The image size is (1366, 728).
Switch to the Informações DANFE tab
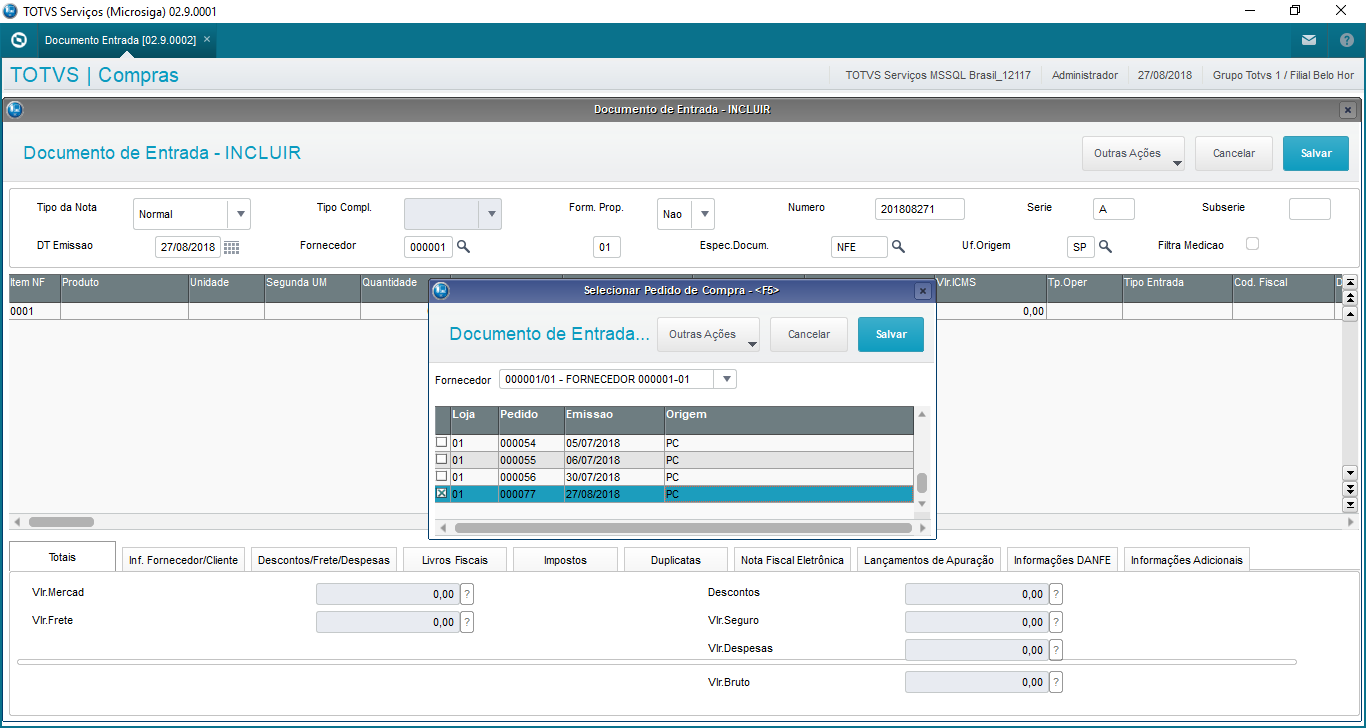[x=1062, y=560]
